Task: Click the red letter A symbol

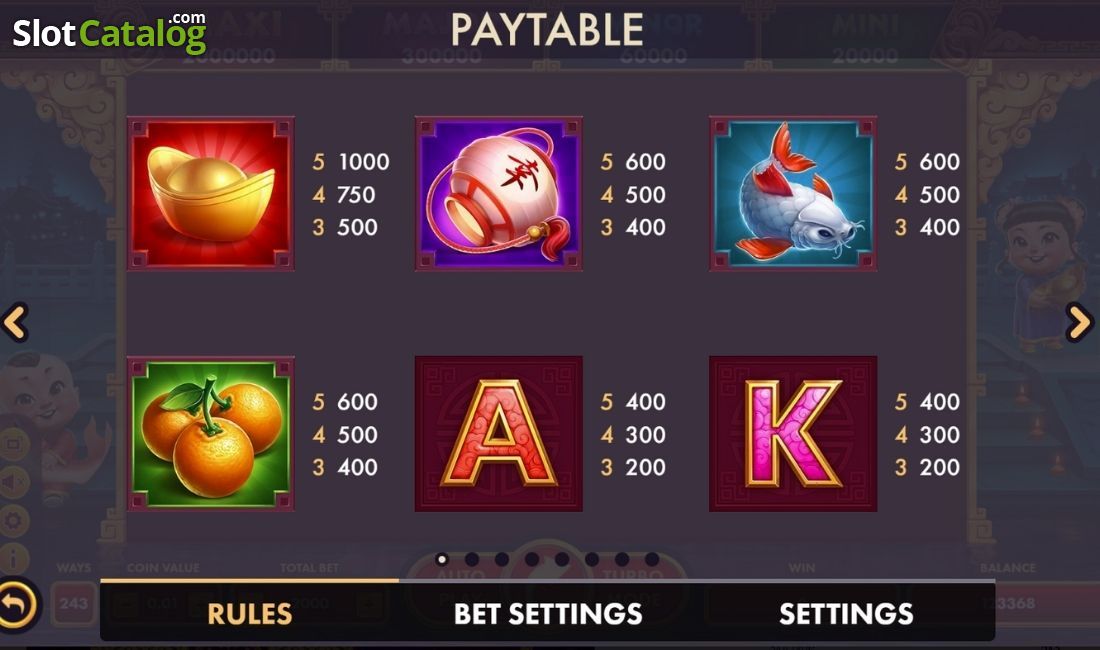Action: (499, 433)
